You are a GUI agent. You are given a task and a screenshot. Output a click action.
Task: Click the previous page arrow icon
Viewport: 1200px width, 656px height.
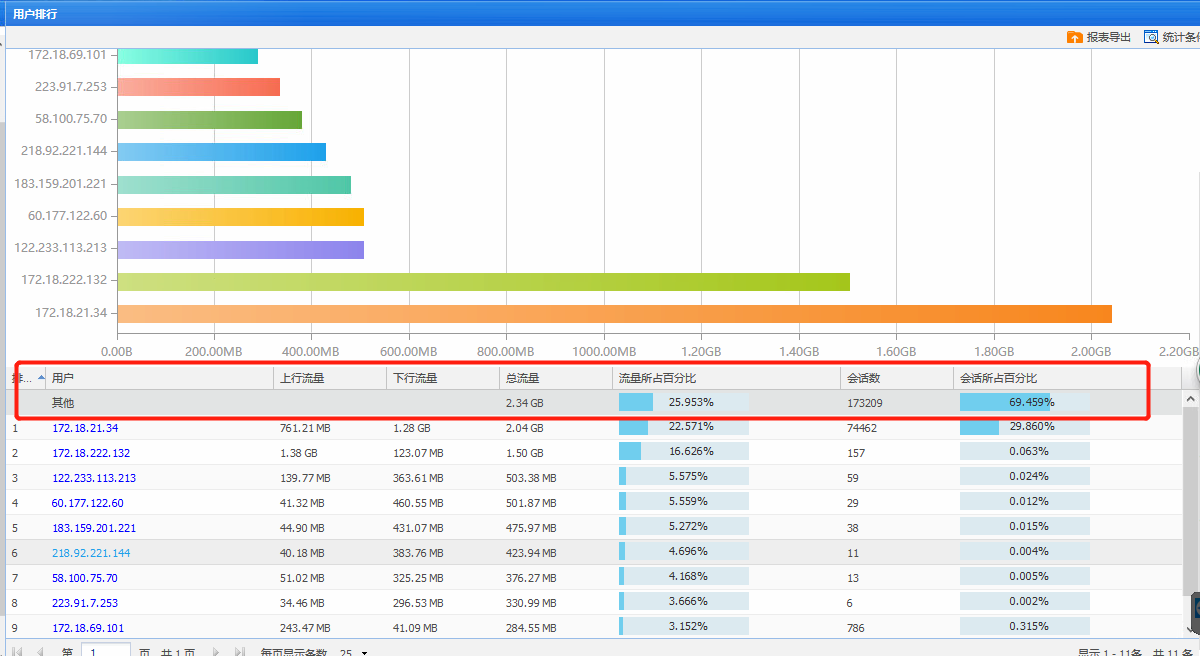pyautogui.click(x=40, y=652)
